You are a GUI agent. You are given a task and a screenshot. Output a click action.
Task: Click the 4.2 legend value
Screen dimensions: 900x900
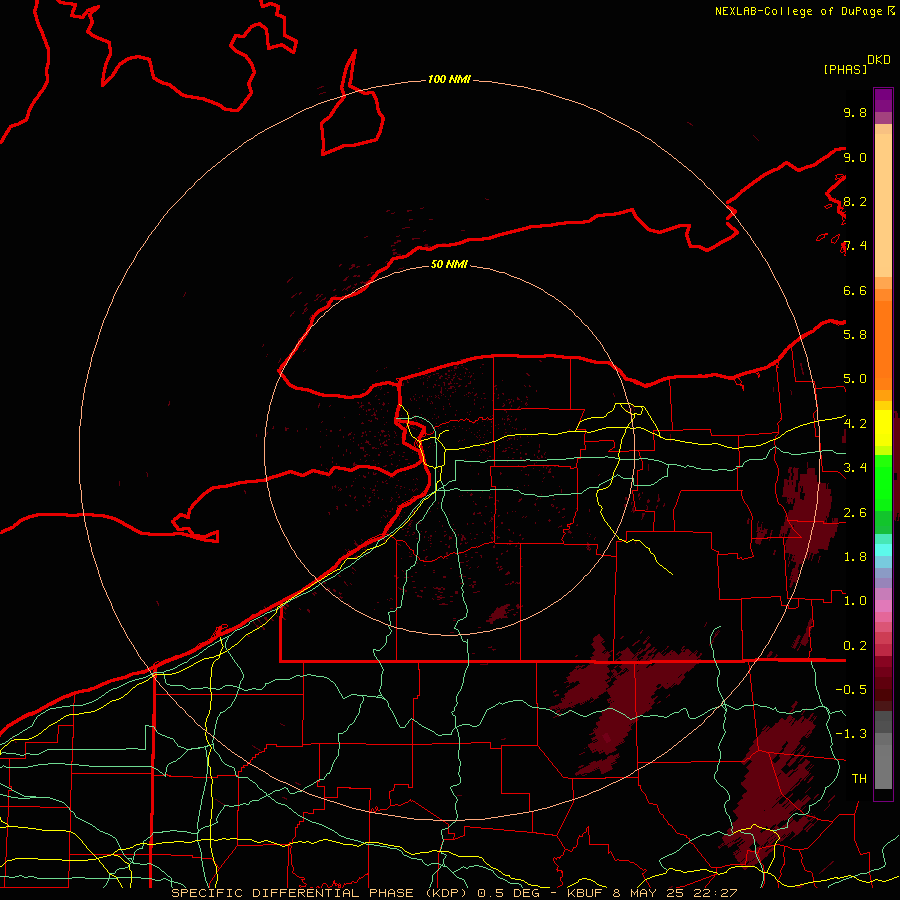point(855,423)
